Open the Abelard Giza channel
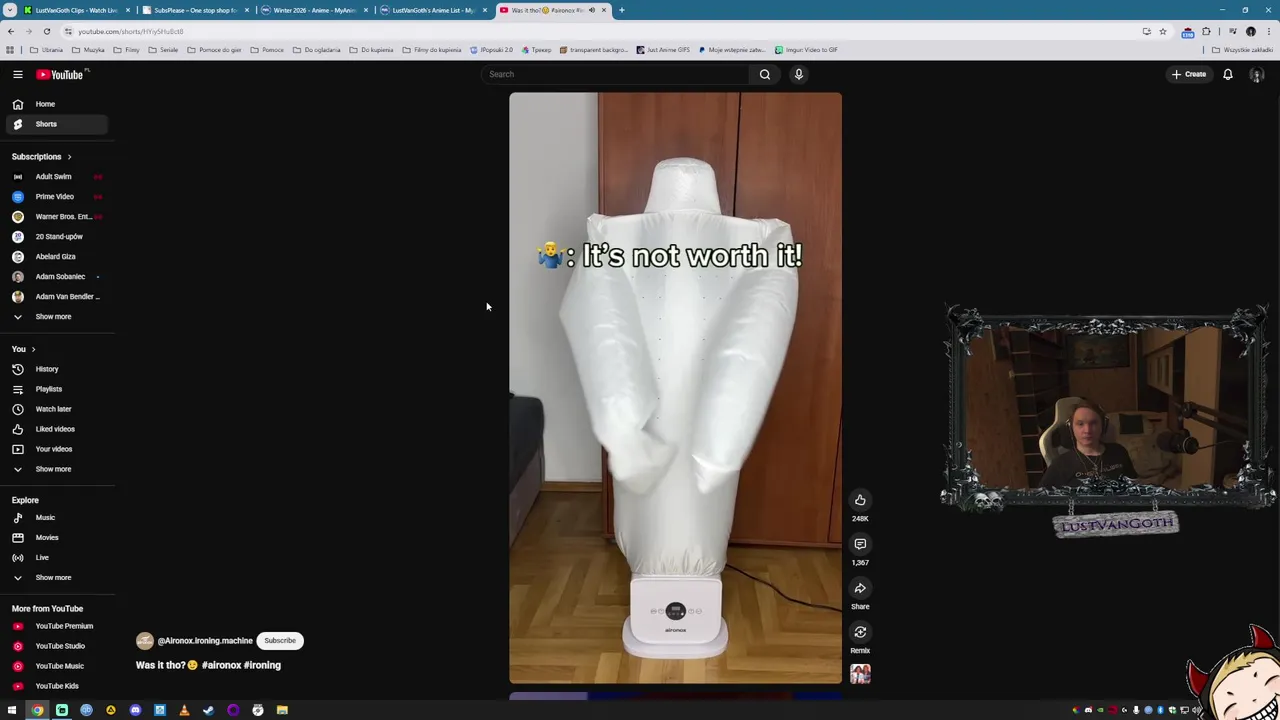1280x720 pixels. (x=57, y=256)
